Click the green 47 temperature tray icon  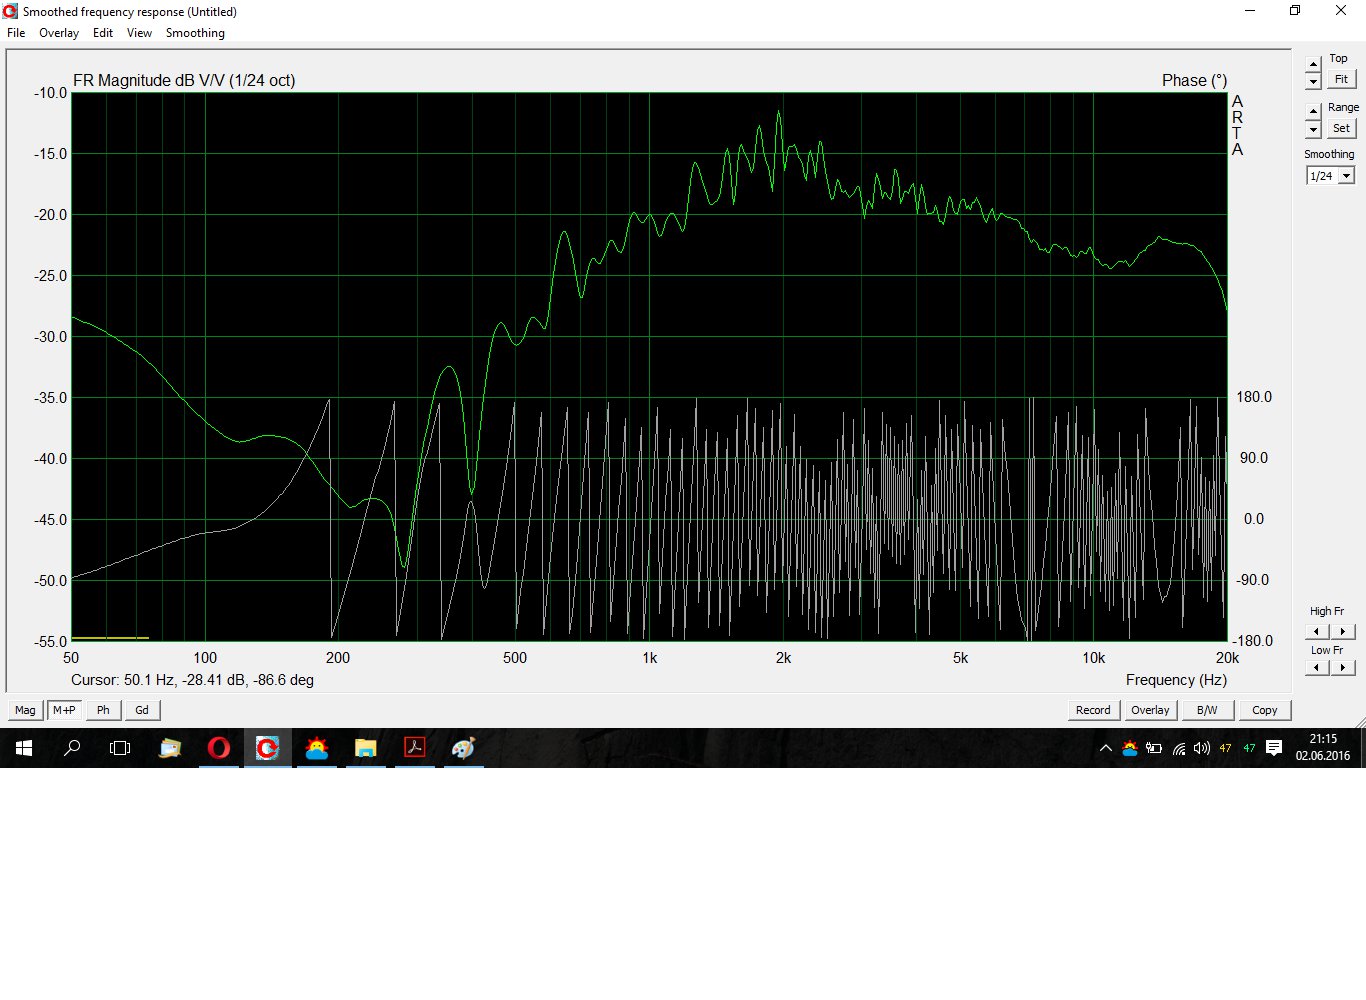coord(1249,748)
